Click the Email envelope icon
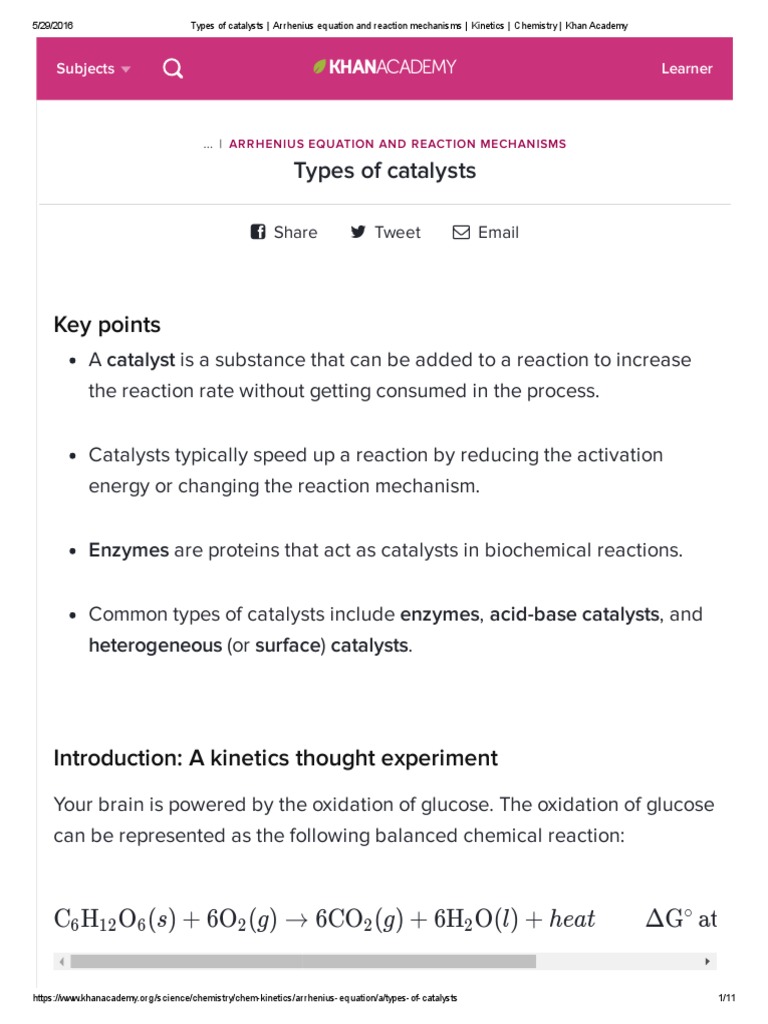This screenshot has height=1024, width=768. (x=461, y=232)
